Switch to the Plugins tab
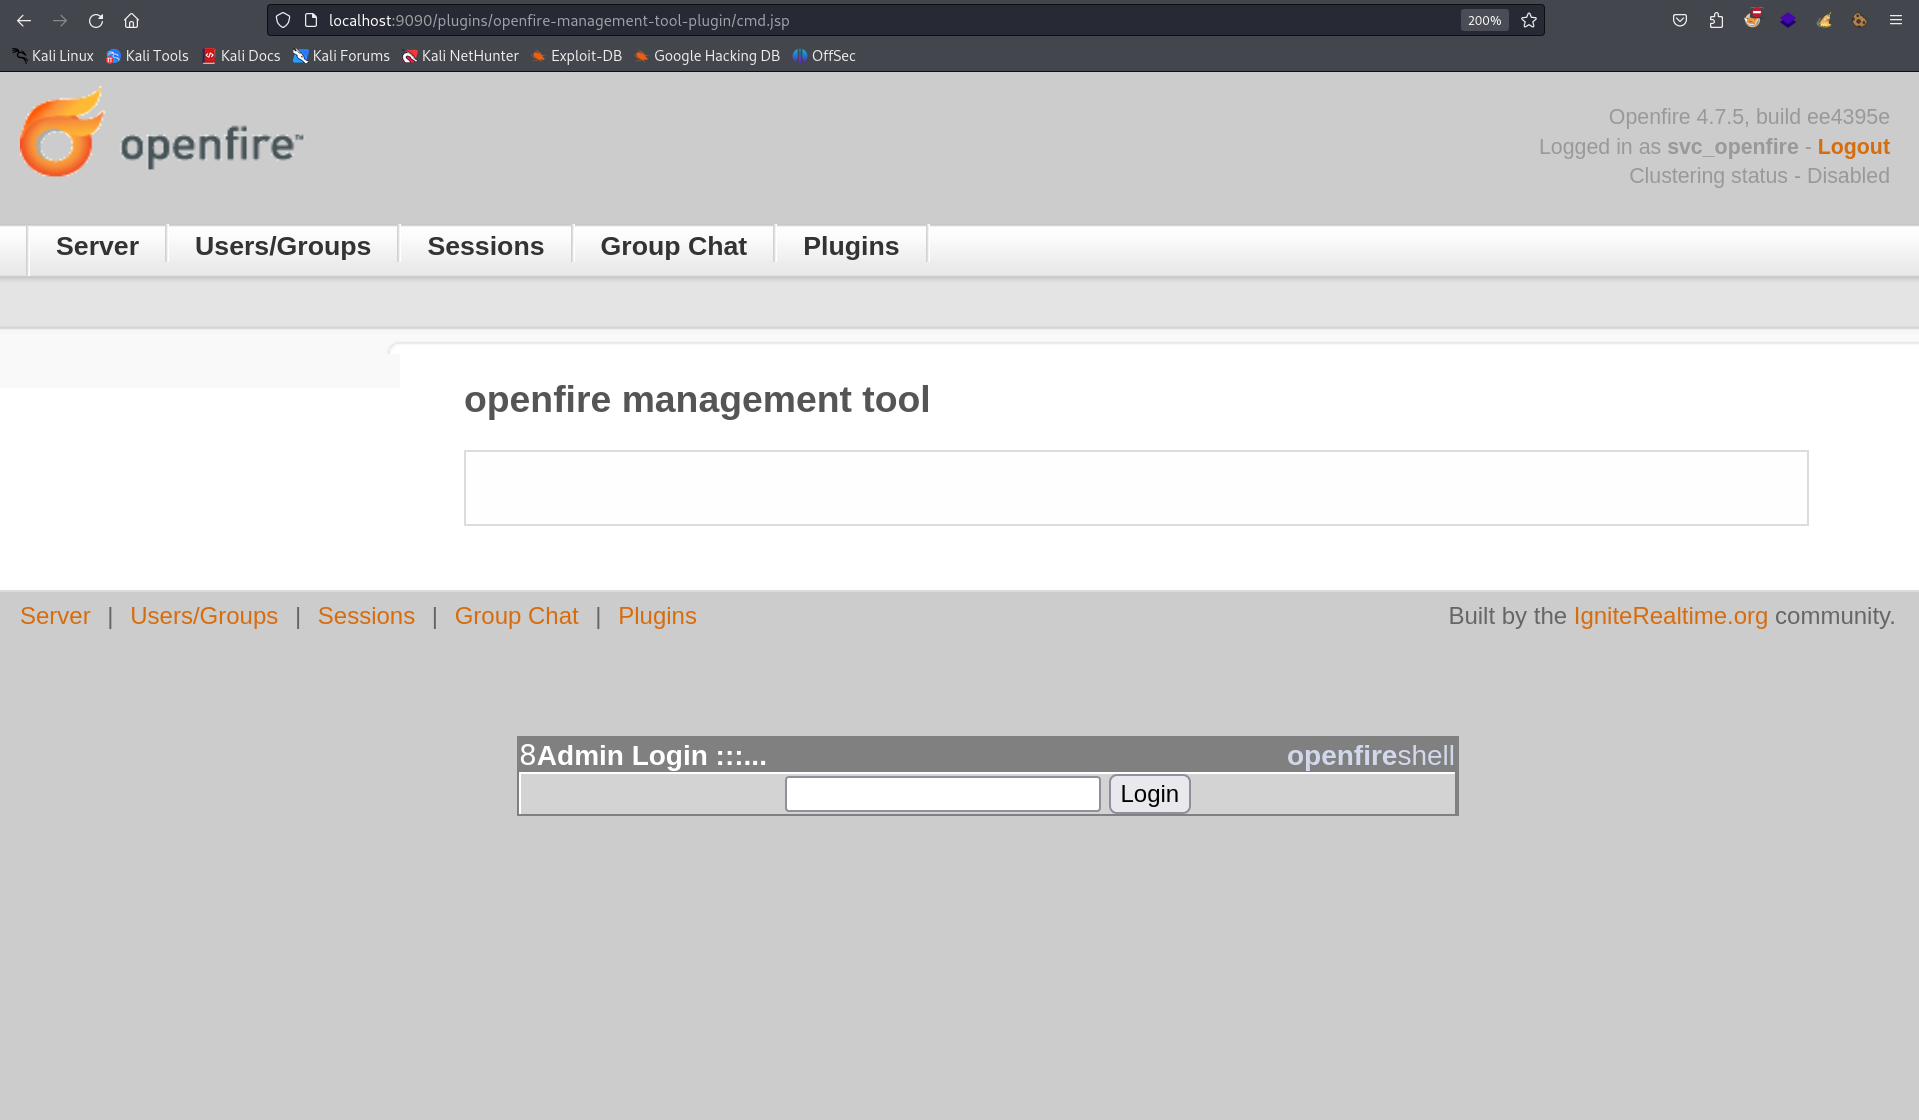This screenshot has width=1919, height=1120. [x=851, y=247]
